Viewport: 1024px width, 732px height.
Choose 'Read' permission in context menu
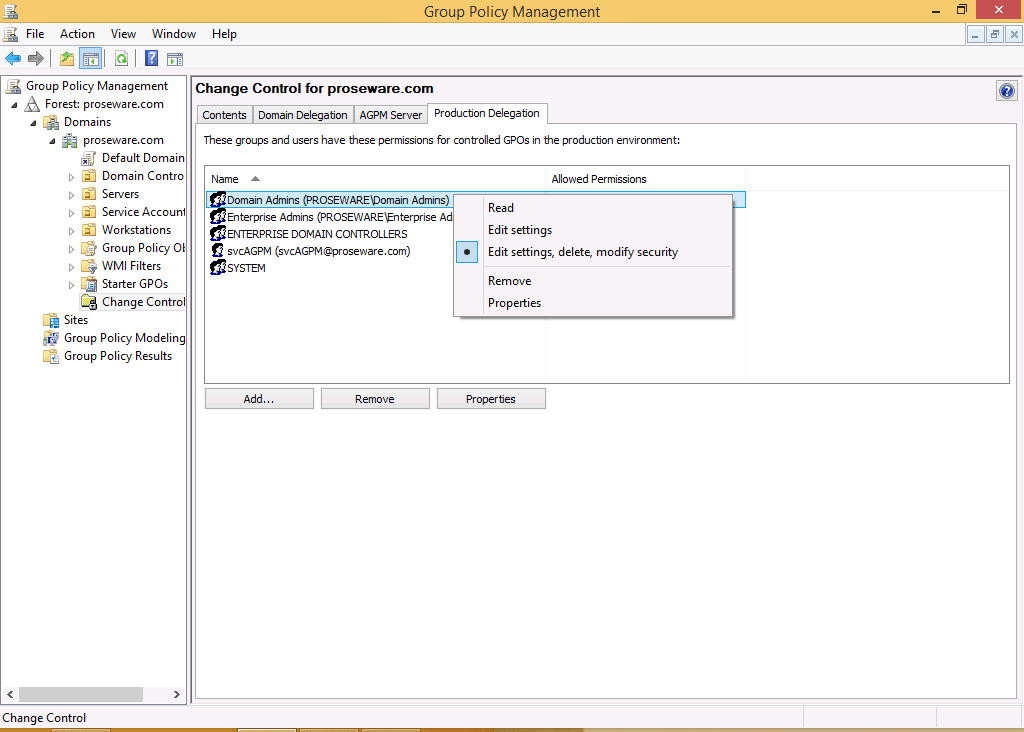pyautogui.click(x=500, y=208)
